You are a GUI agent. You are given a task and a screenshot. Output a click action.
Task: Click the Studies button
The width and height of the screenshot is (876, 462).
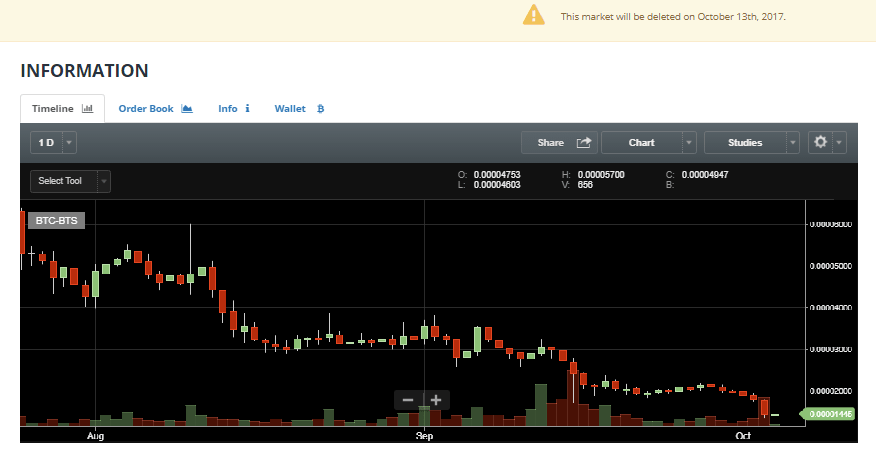tap(745, 143)
